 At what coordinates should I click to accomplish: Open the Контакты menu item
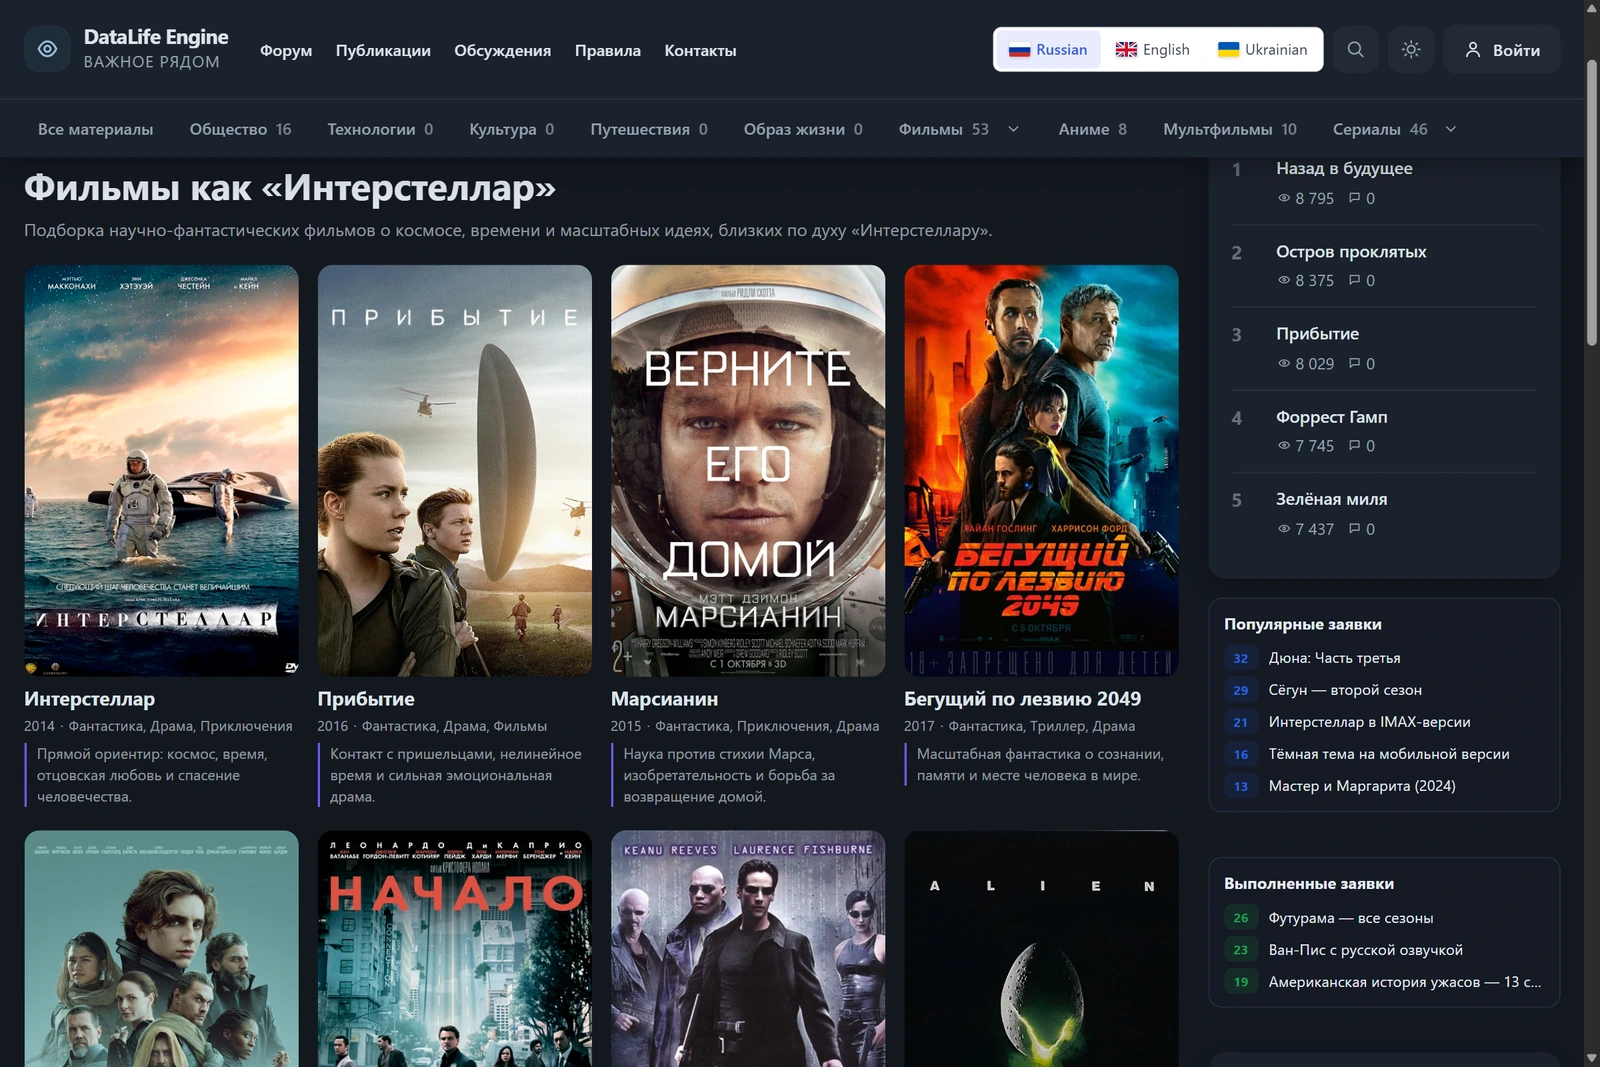tap(700, 50)
